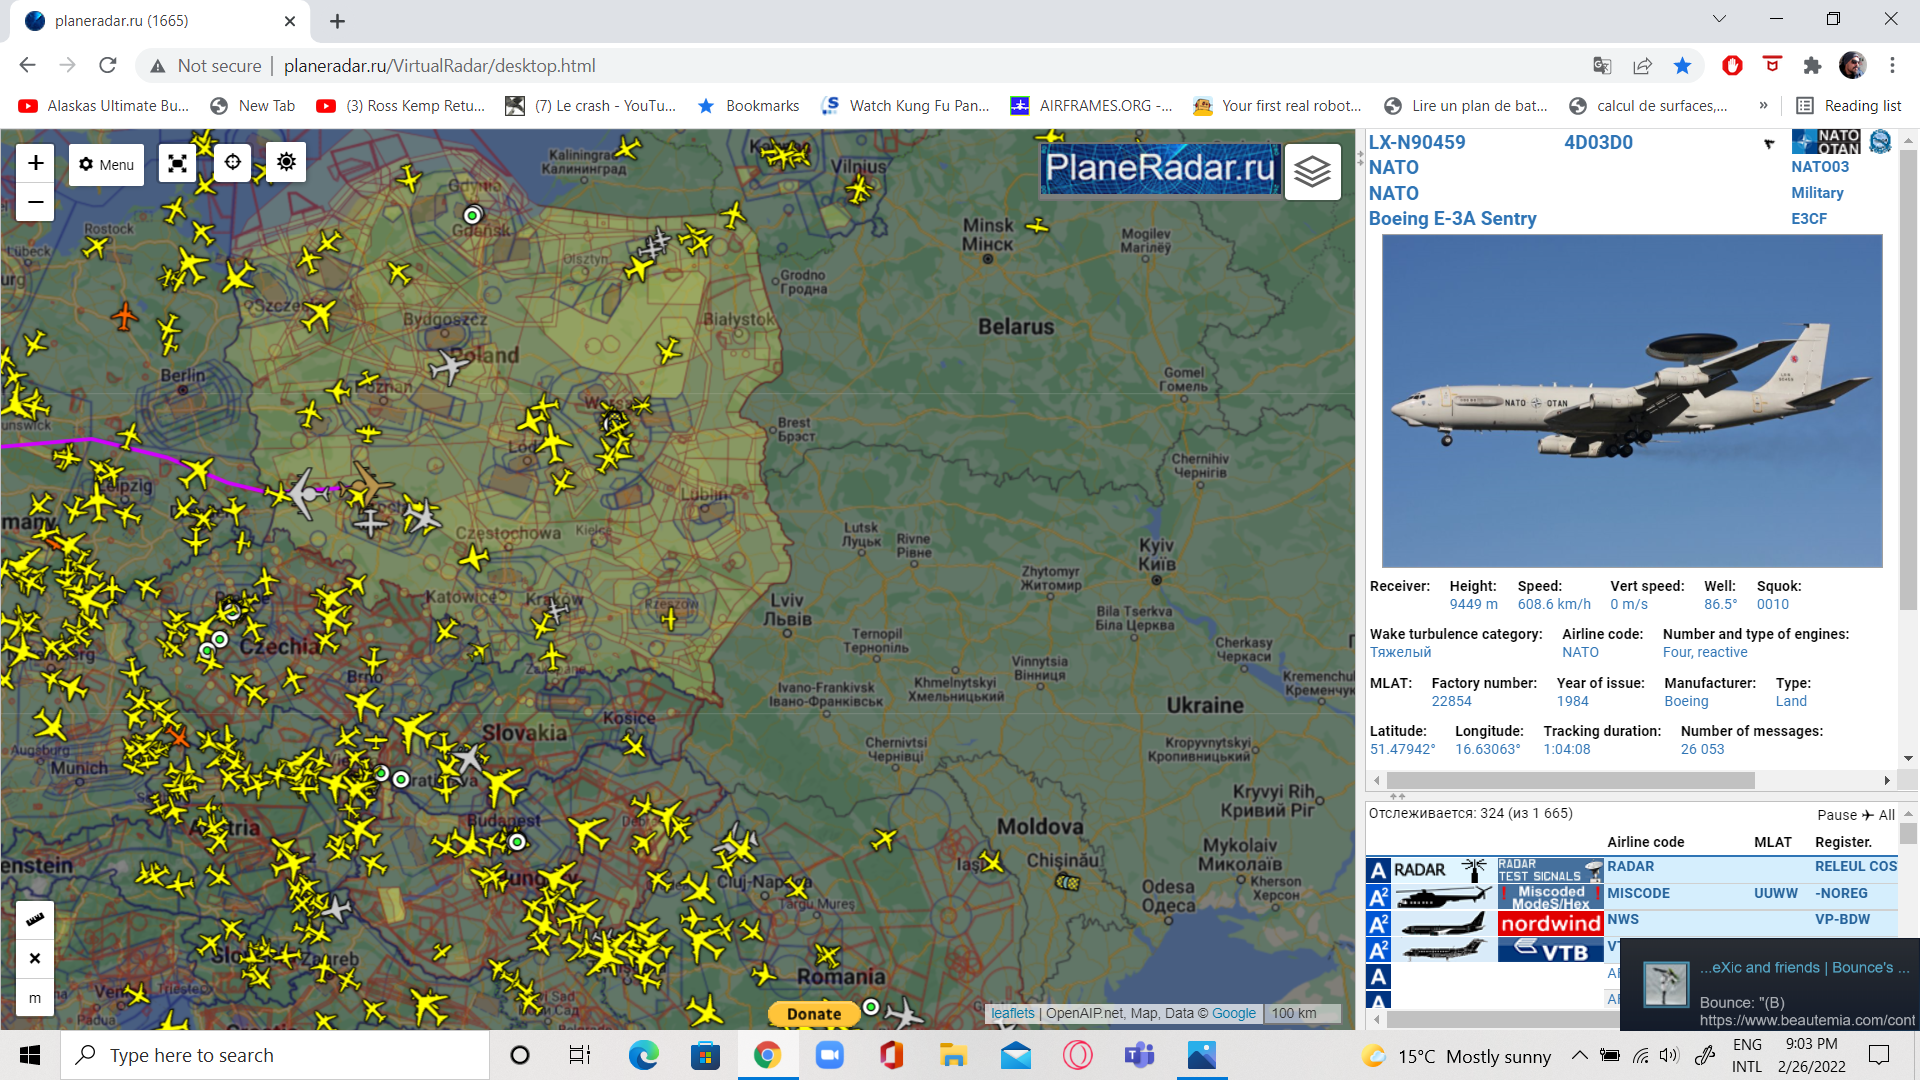Sort list by MLAT column
This screenshot has height=1080, width=1920.
tap(1772, 842)
